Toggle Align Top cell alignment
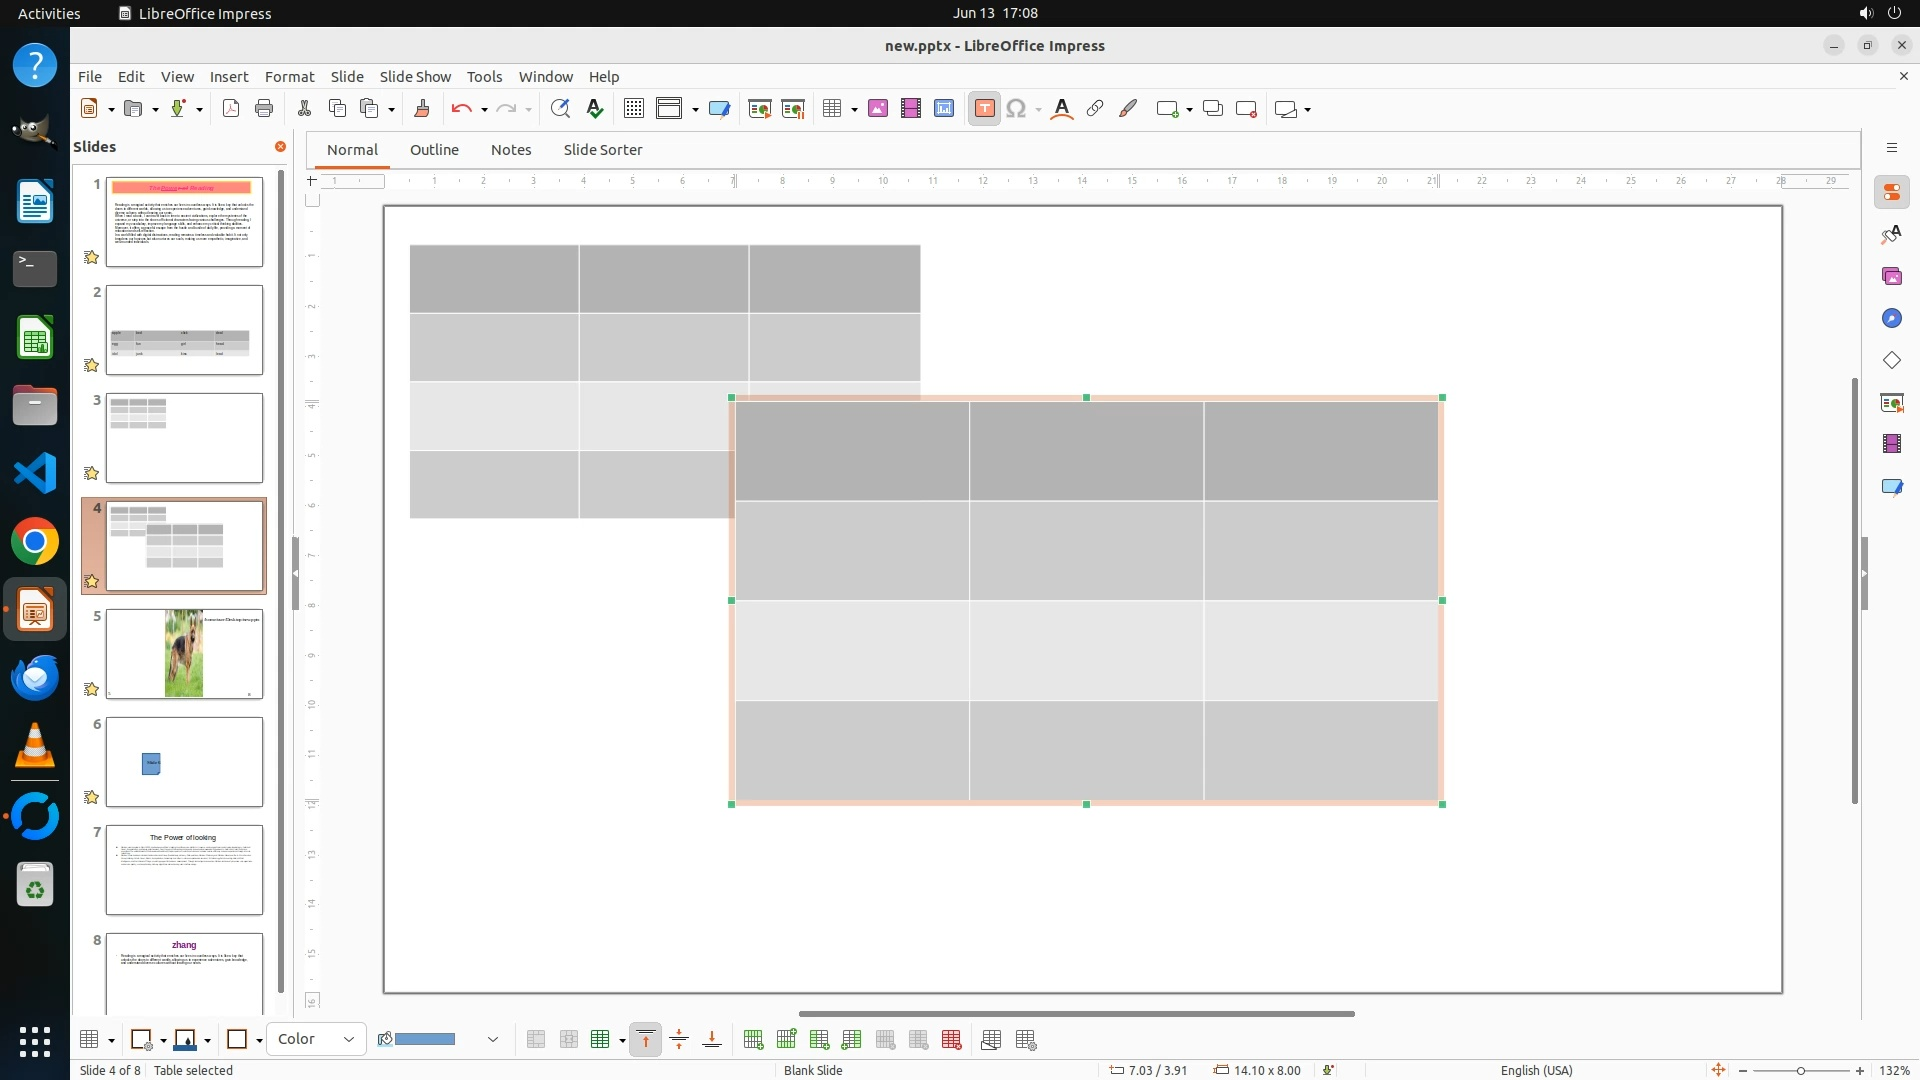Screen dimensions: 1920x1080 (646, 1040)
